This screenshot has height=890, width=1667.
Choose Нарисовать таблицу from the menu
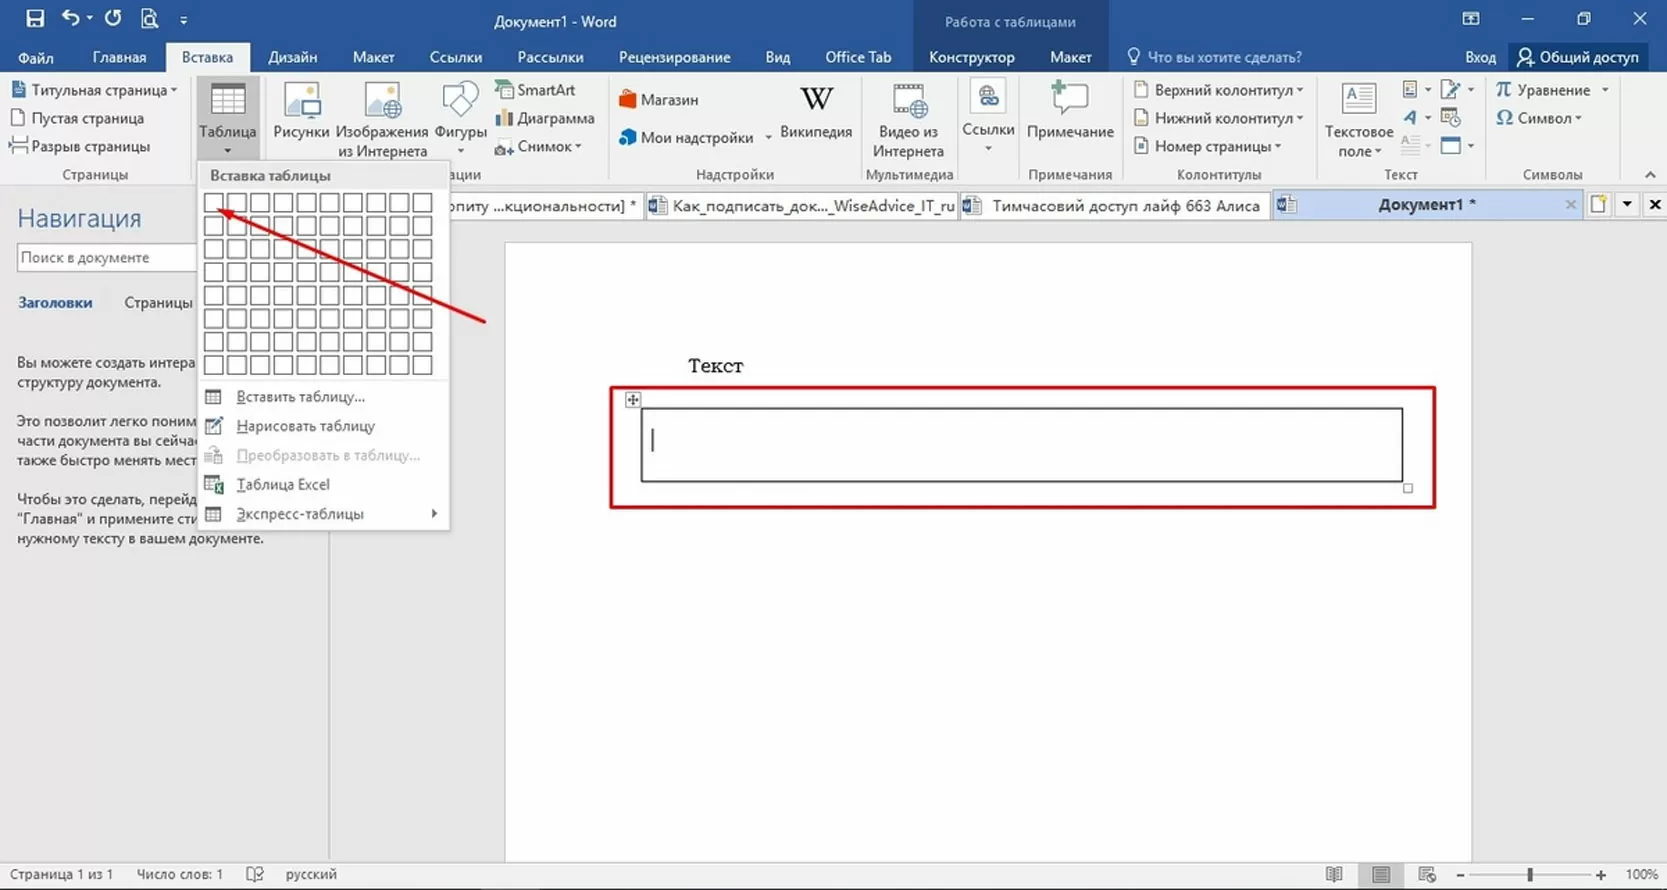point(323,426)
